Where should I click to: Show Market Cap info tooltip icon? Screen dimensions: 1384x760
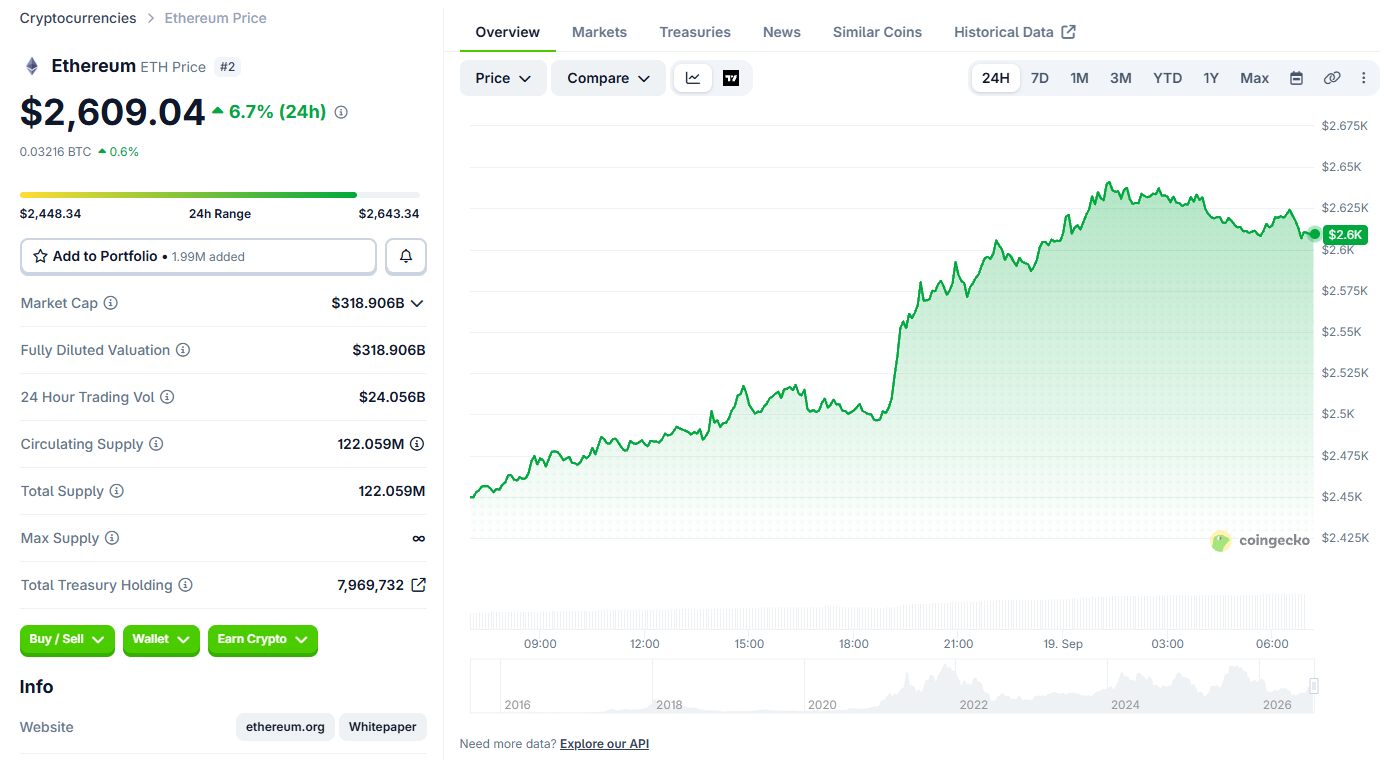point(111,303)
